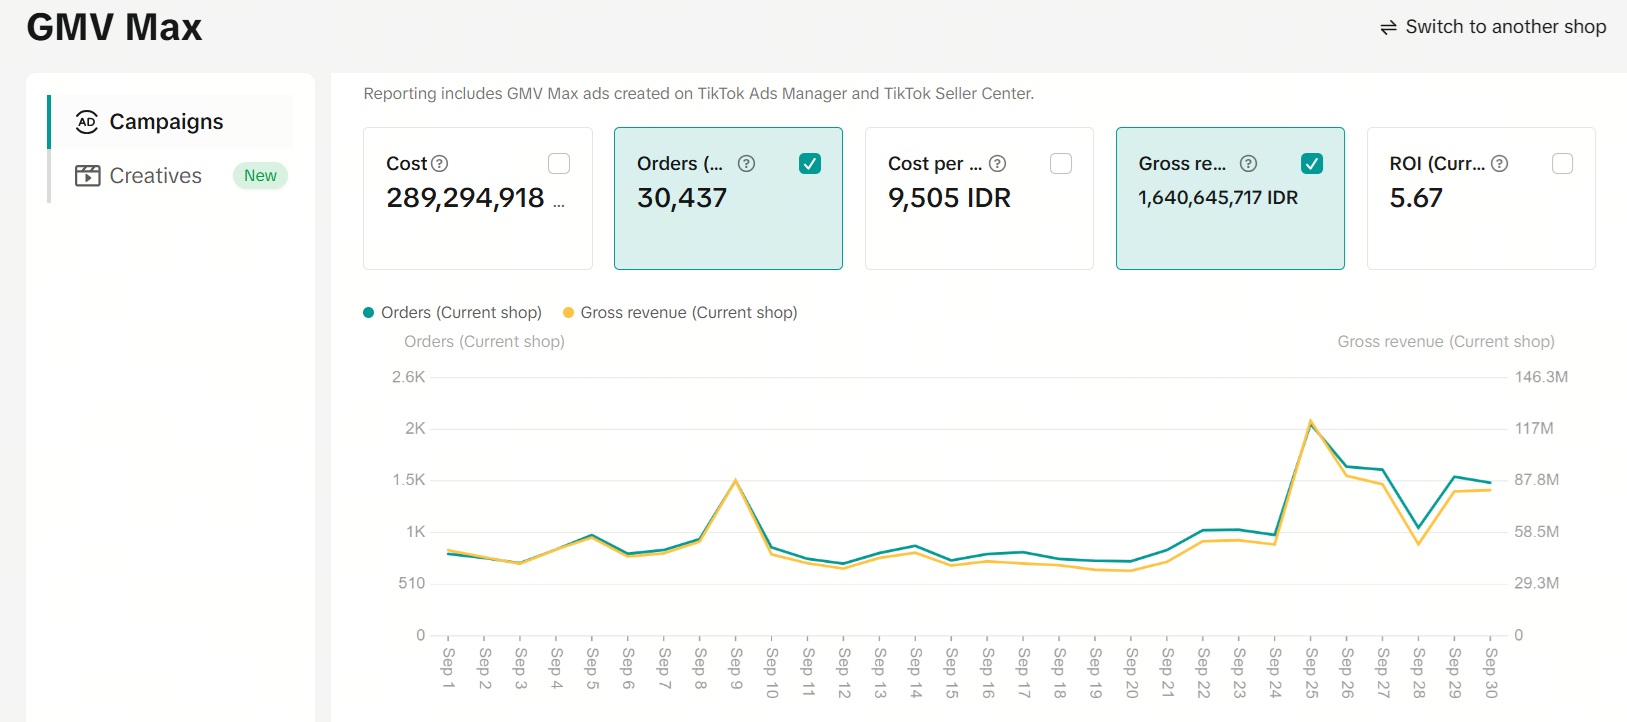Click the 1,640,645,717 IDR revenue value
Image resolution: width=1627 pixels, height=722 pixels.
1218,198
